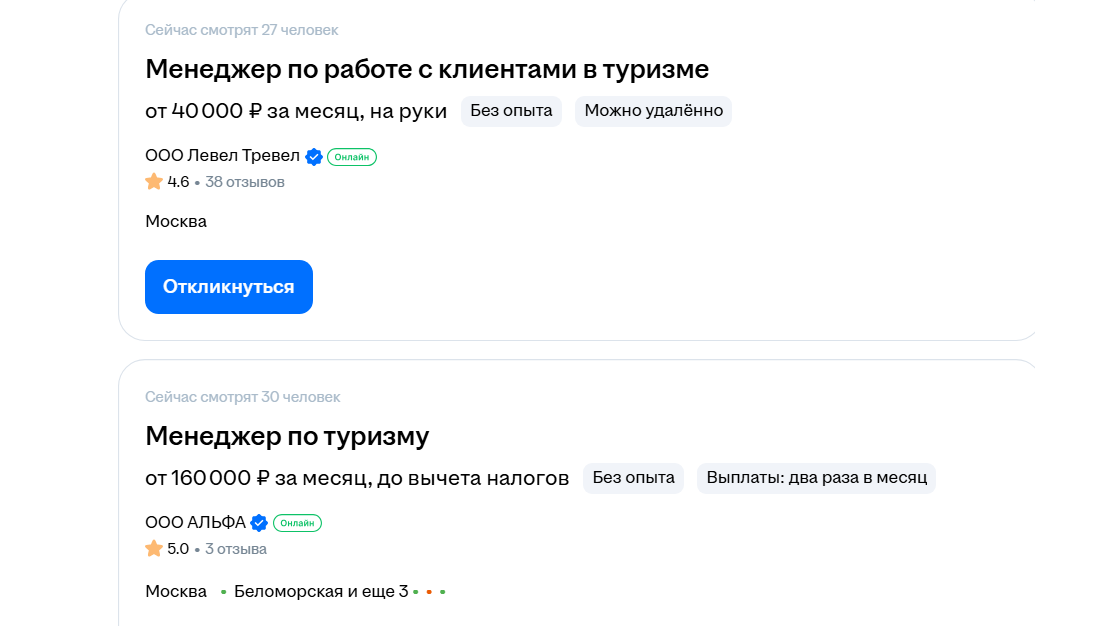Click Онлайн badge for ООО Левел Тревел
The height and width of the screenshot is (626, 1112).
click(x=352, y=157)
